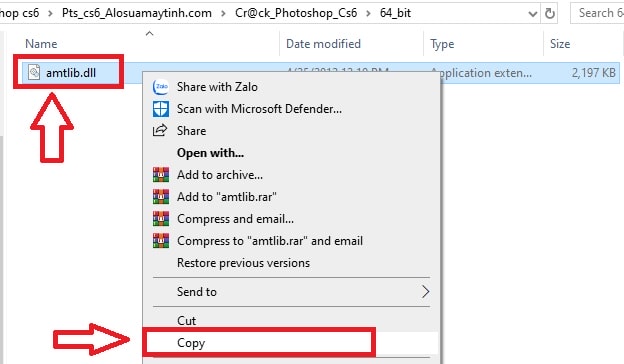The width and height of the screenshot is (624, 364).
Task: Select Open with... in context menu
Action: (x=211, y=153)
